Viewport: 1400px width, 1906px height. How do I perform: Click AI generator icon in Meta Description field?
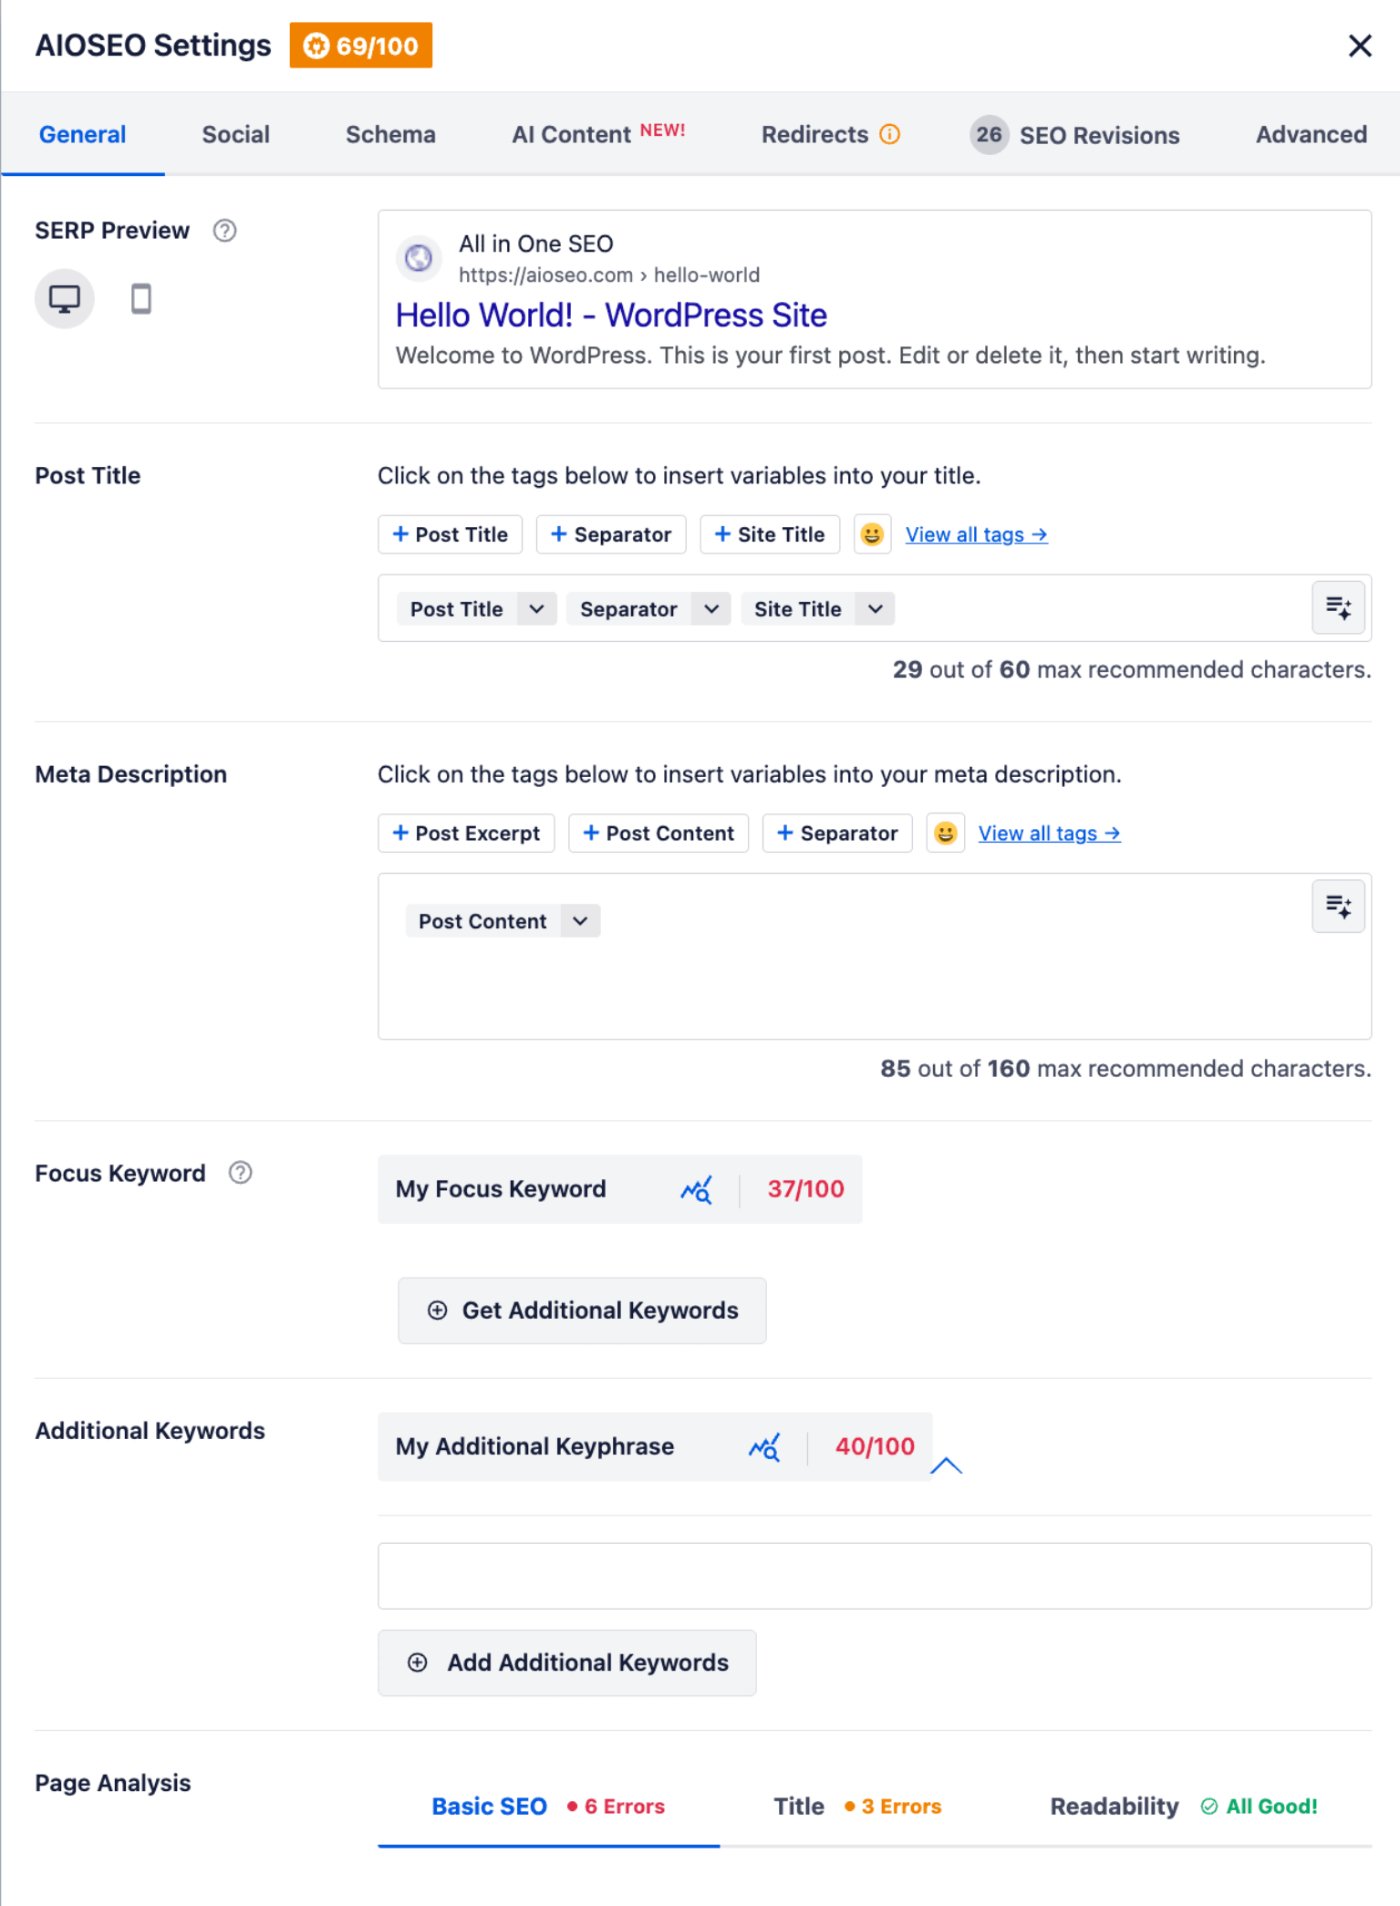point(1337,906)
